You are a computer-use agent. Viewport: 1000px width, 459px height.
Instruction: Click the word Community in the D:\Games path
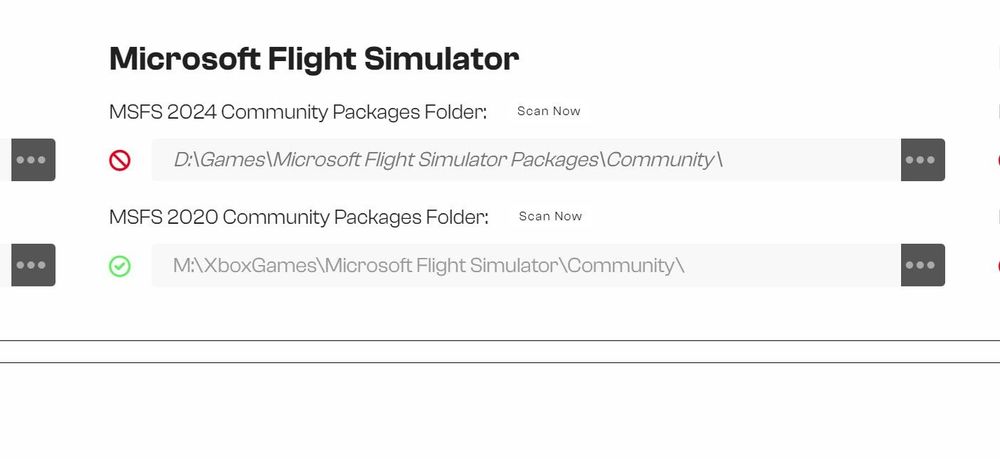[660, 160]
